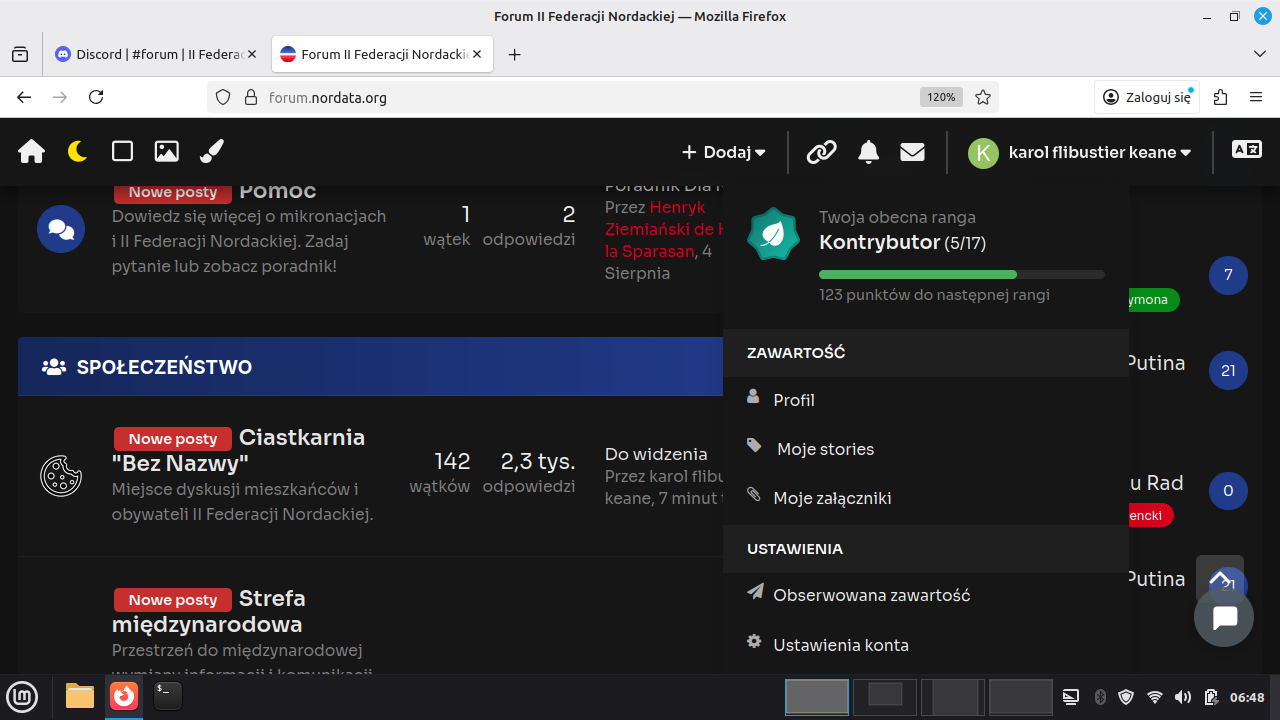
Task: Close the Discord #forum tab
Action: click(251, 55)
